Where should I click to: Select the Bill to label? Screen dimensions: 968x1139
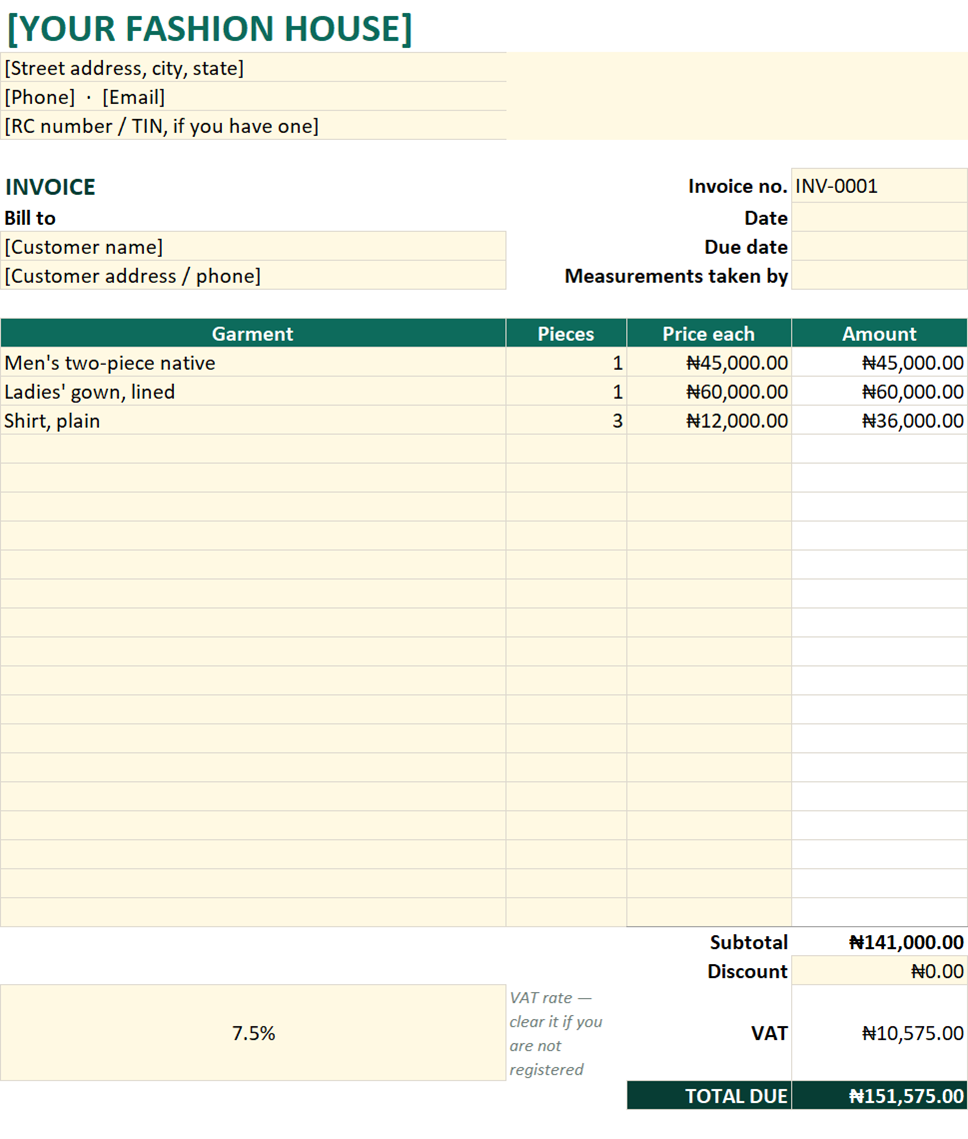point(30,218)
